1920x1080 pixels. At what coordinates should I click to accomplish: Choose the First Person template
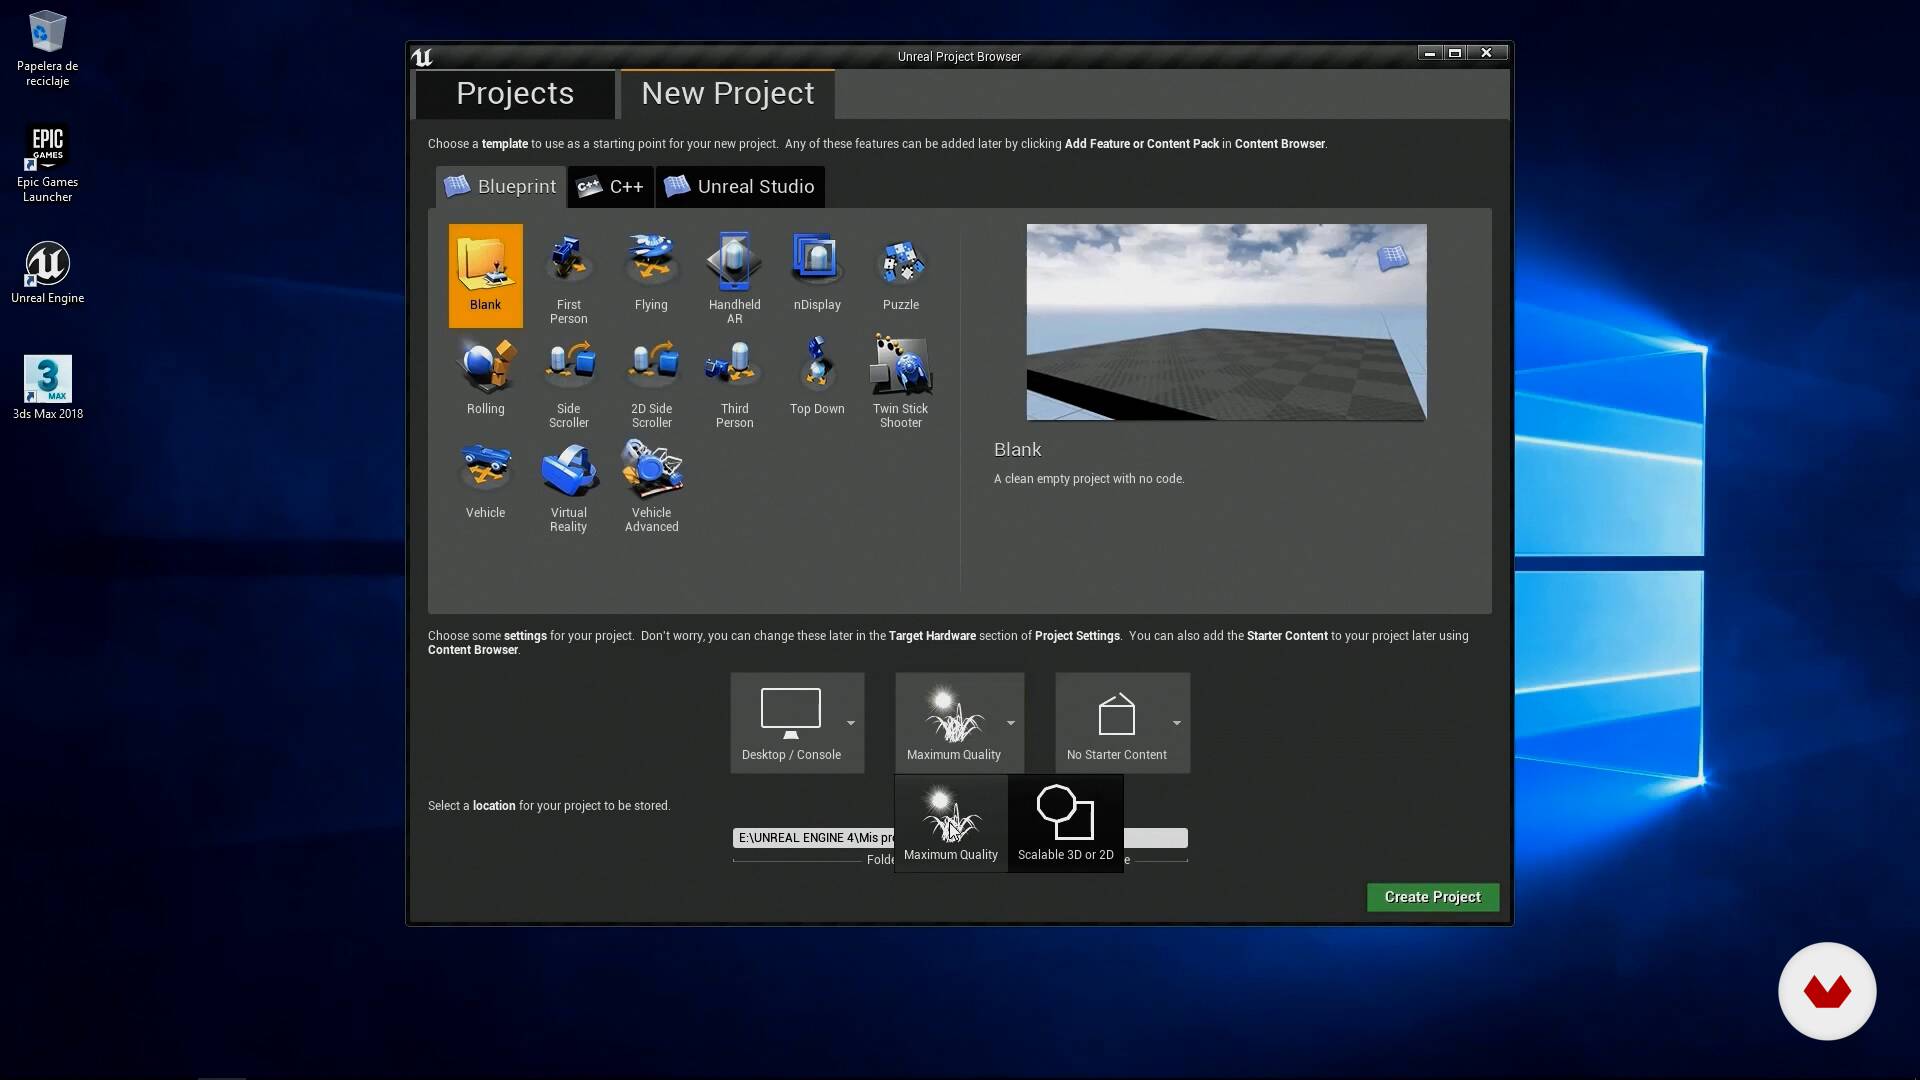pyautogui.click(x=568, y=275)
